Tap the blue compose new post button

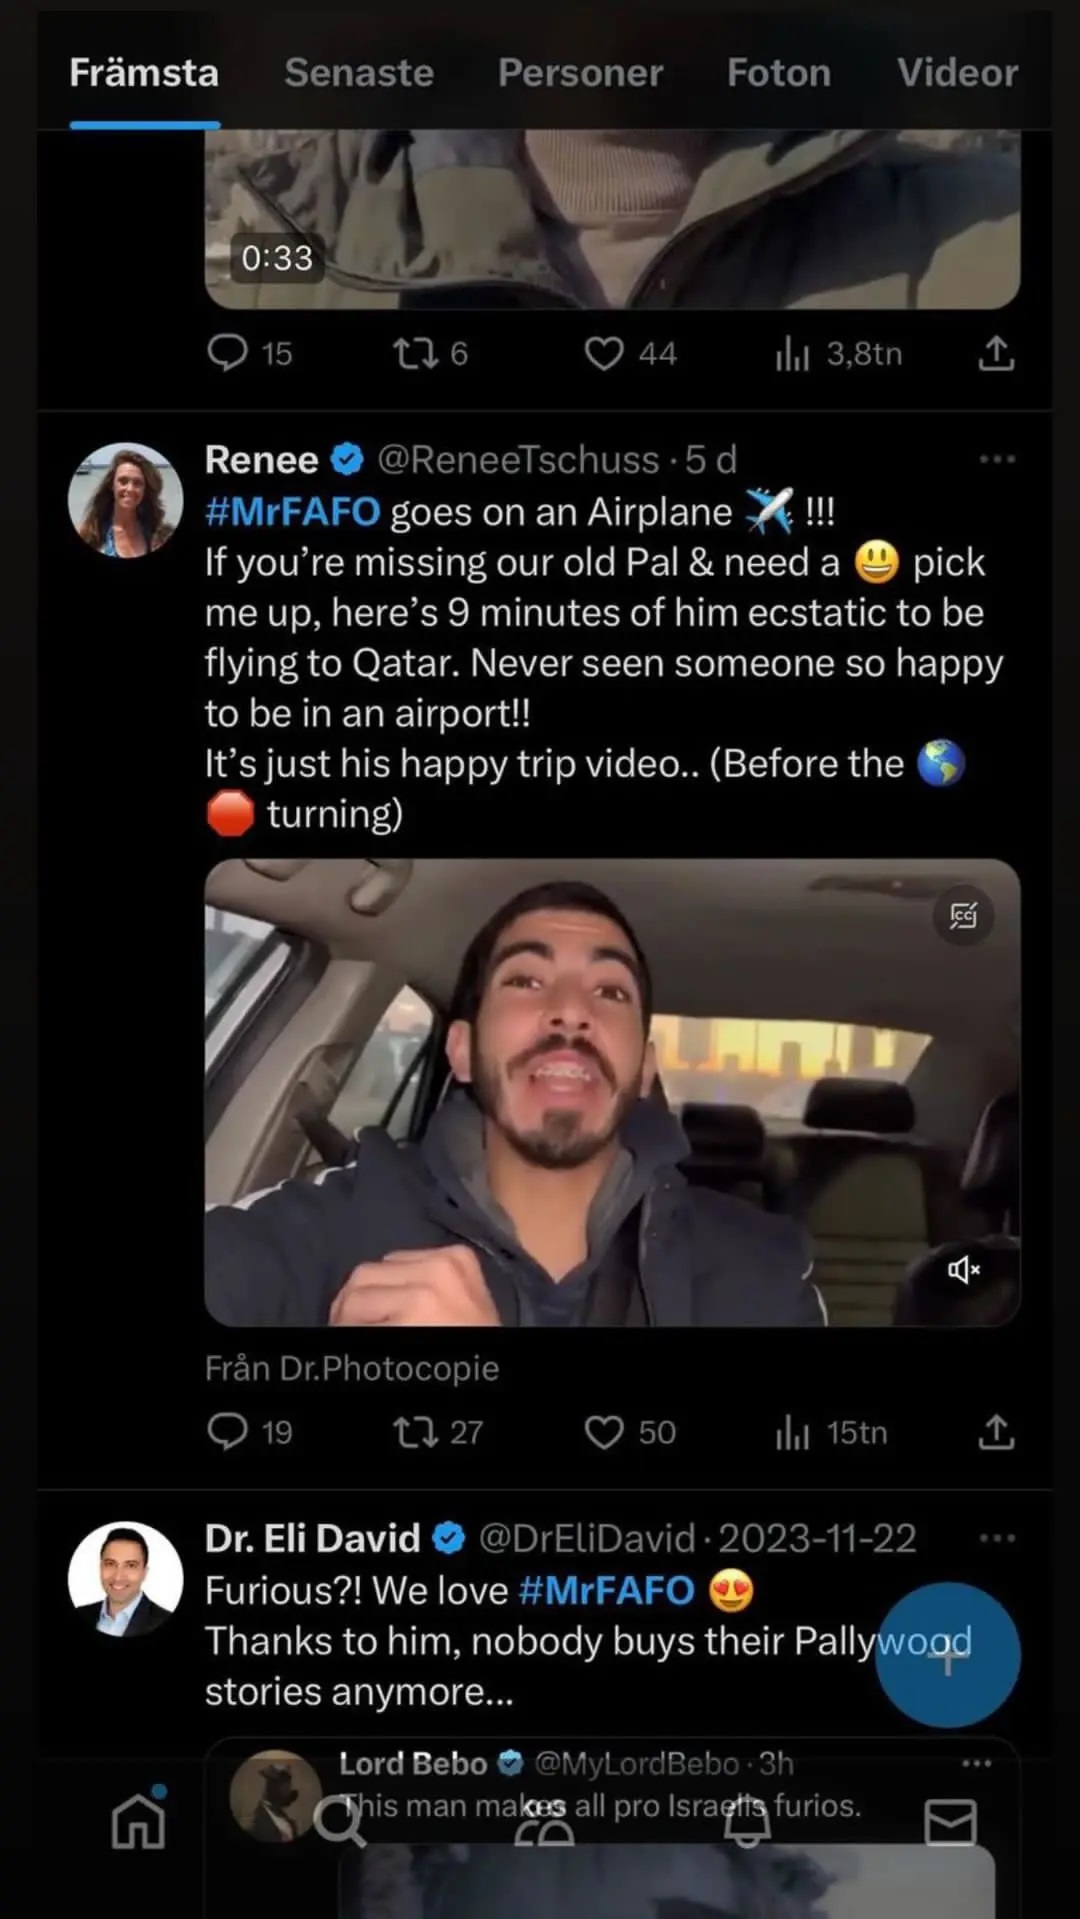(947, 1655)
